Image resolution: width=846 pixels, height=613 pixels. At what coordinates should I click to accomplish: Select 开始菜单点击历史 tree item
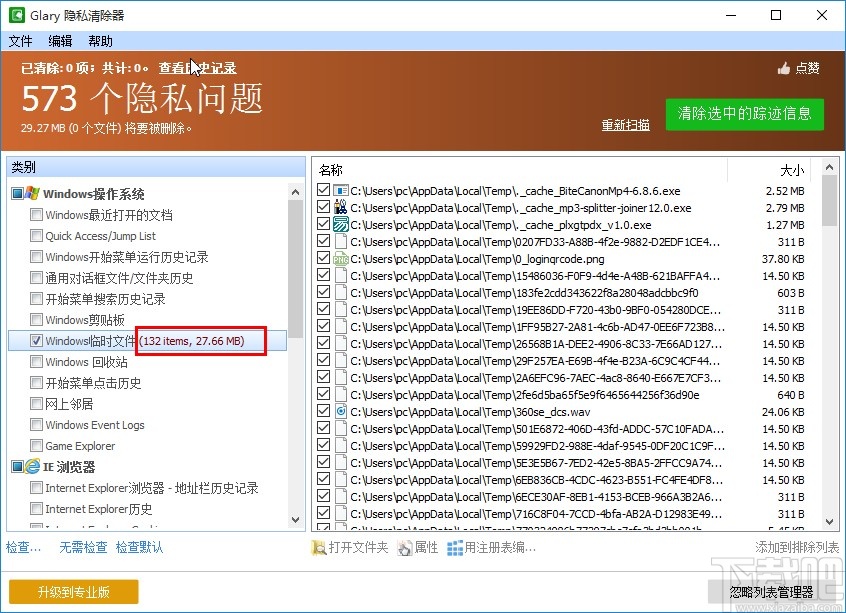(x=93, y=383)
